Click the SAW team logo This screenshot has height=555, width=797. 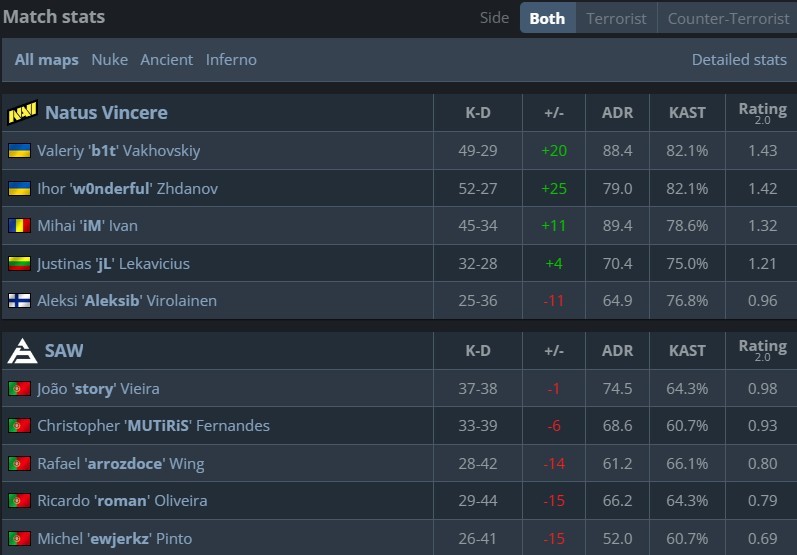(x=22, y=351)
